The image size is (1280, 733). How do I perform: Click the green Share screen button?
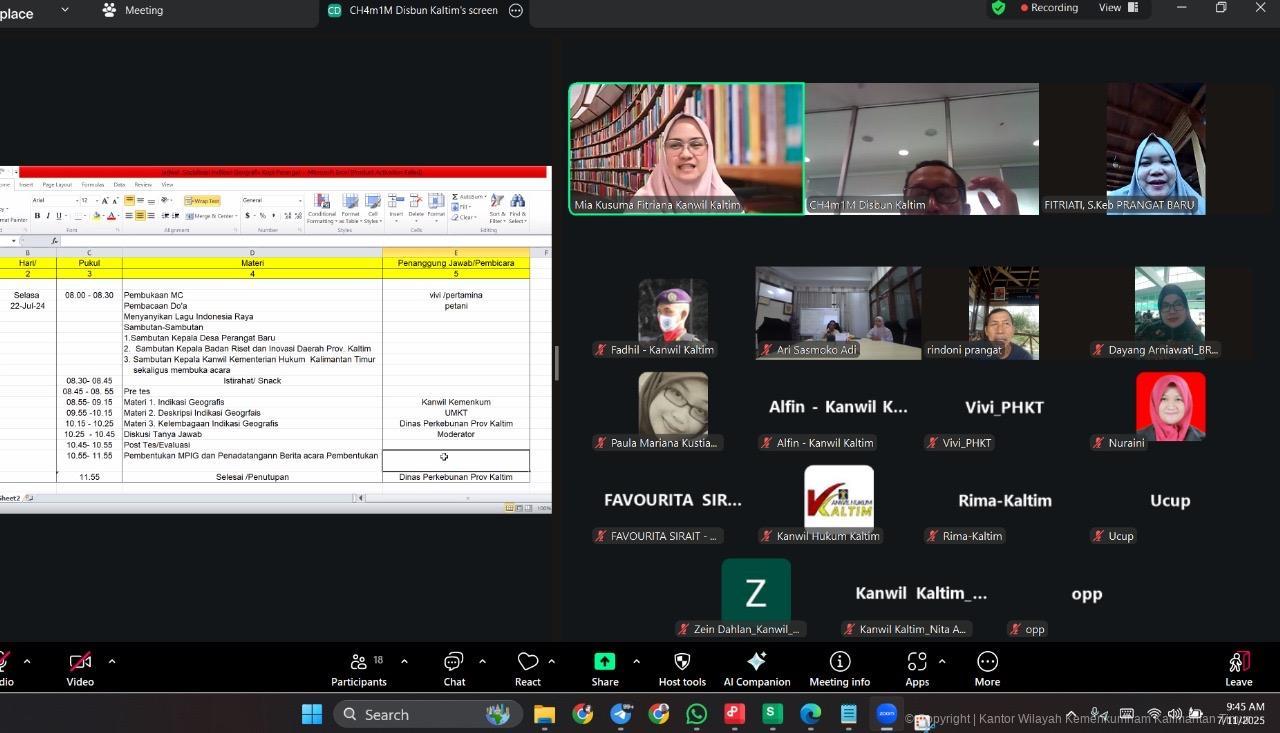pyautogui.click(x=604, y=669)
